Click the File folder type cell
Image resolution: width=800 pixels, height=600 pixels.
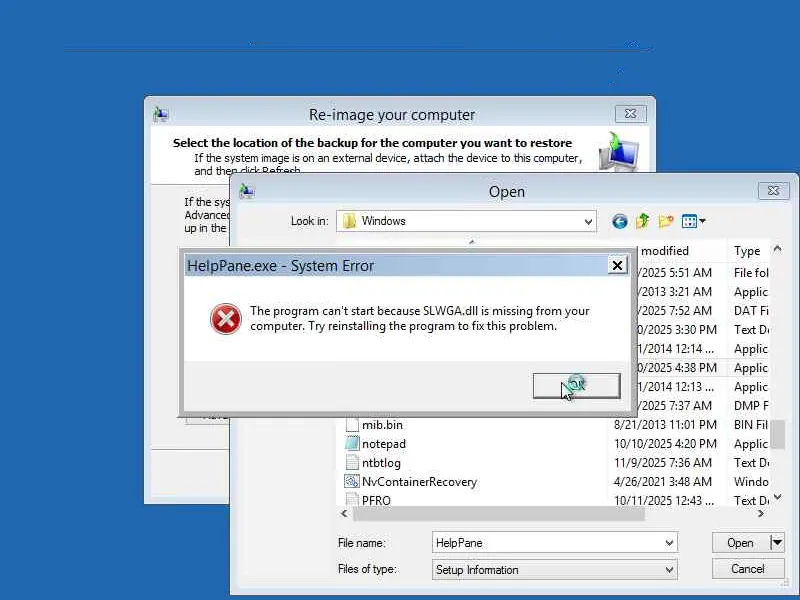pyautogui.click(x=751, y=273)
